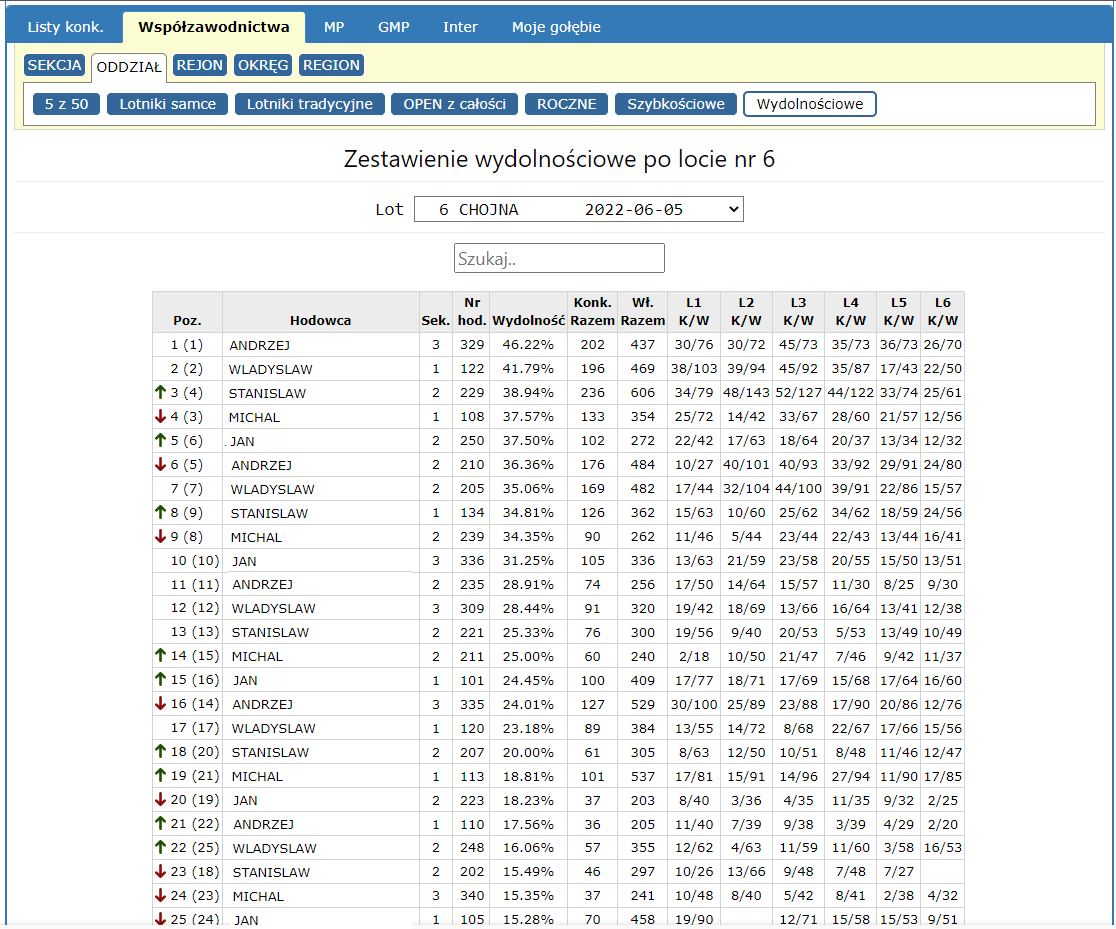Open the Lotniki tradycyjne ranking
This screenshot has height=929, width=1116.
pyautogui.click(x=309, y=104)
